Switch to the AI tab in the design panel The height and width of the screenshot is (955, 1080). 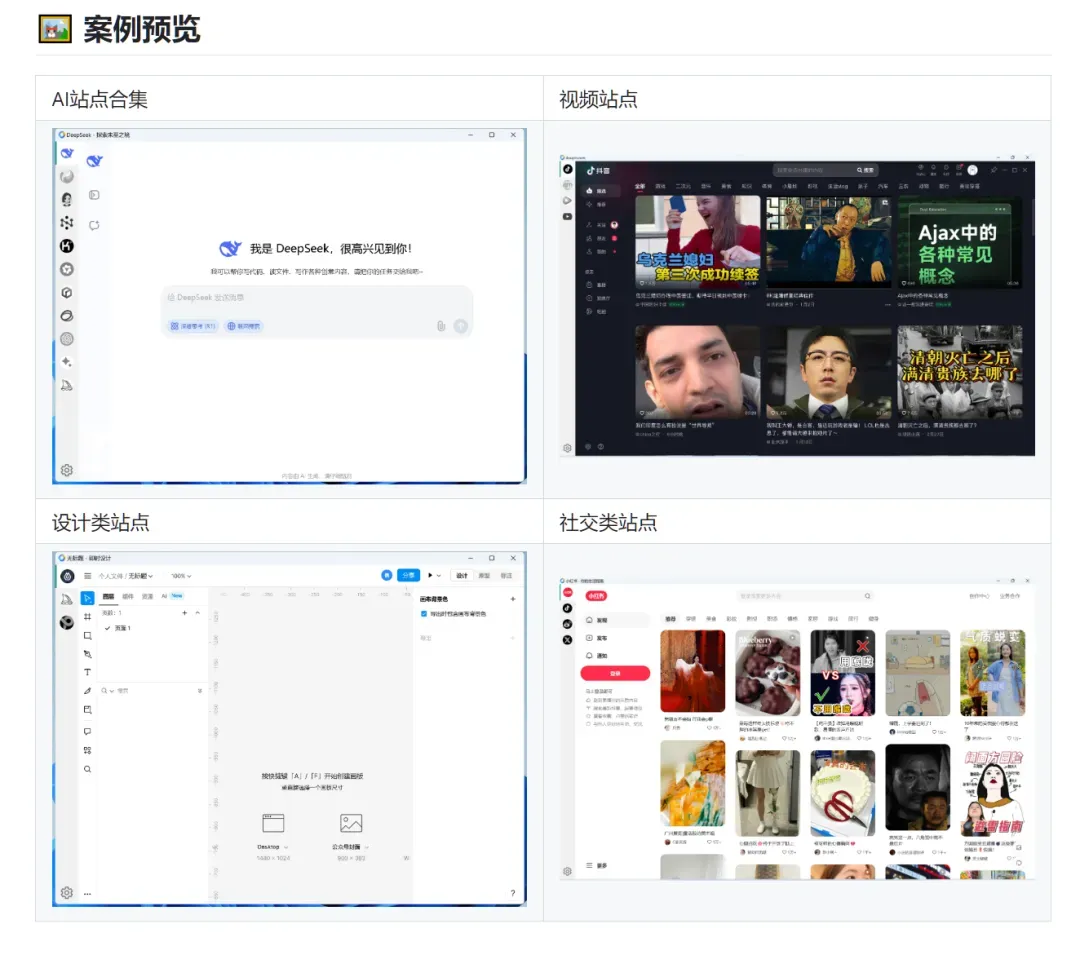tap(164, 596)
